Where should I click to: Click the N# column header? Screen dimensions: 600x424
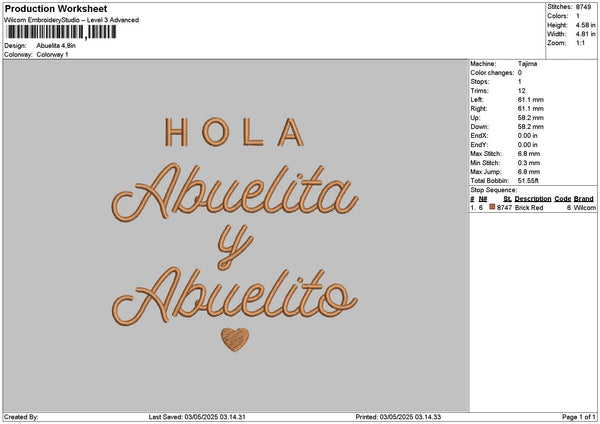483,198
